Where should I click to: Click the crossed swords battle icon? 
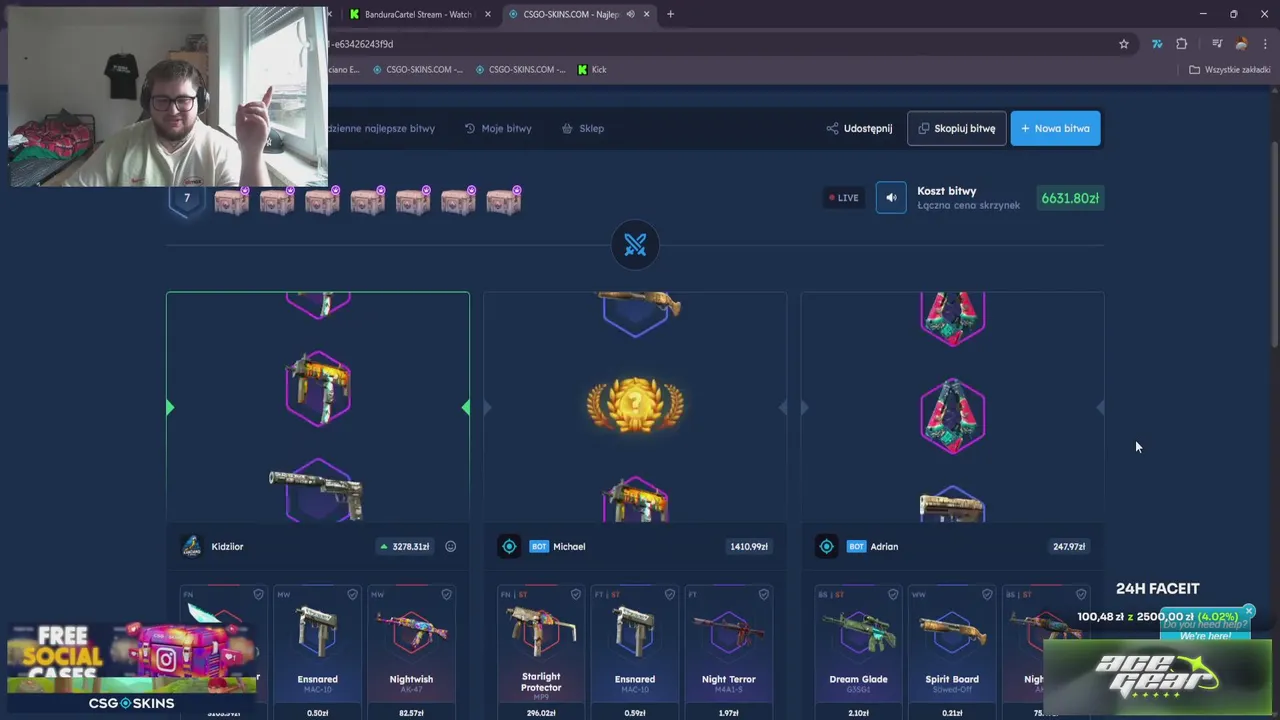[x=635, y=245]
